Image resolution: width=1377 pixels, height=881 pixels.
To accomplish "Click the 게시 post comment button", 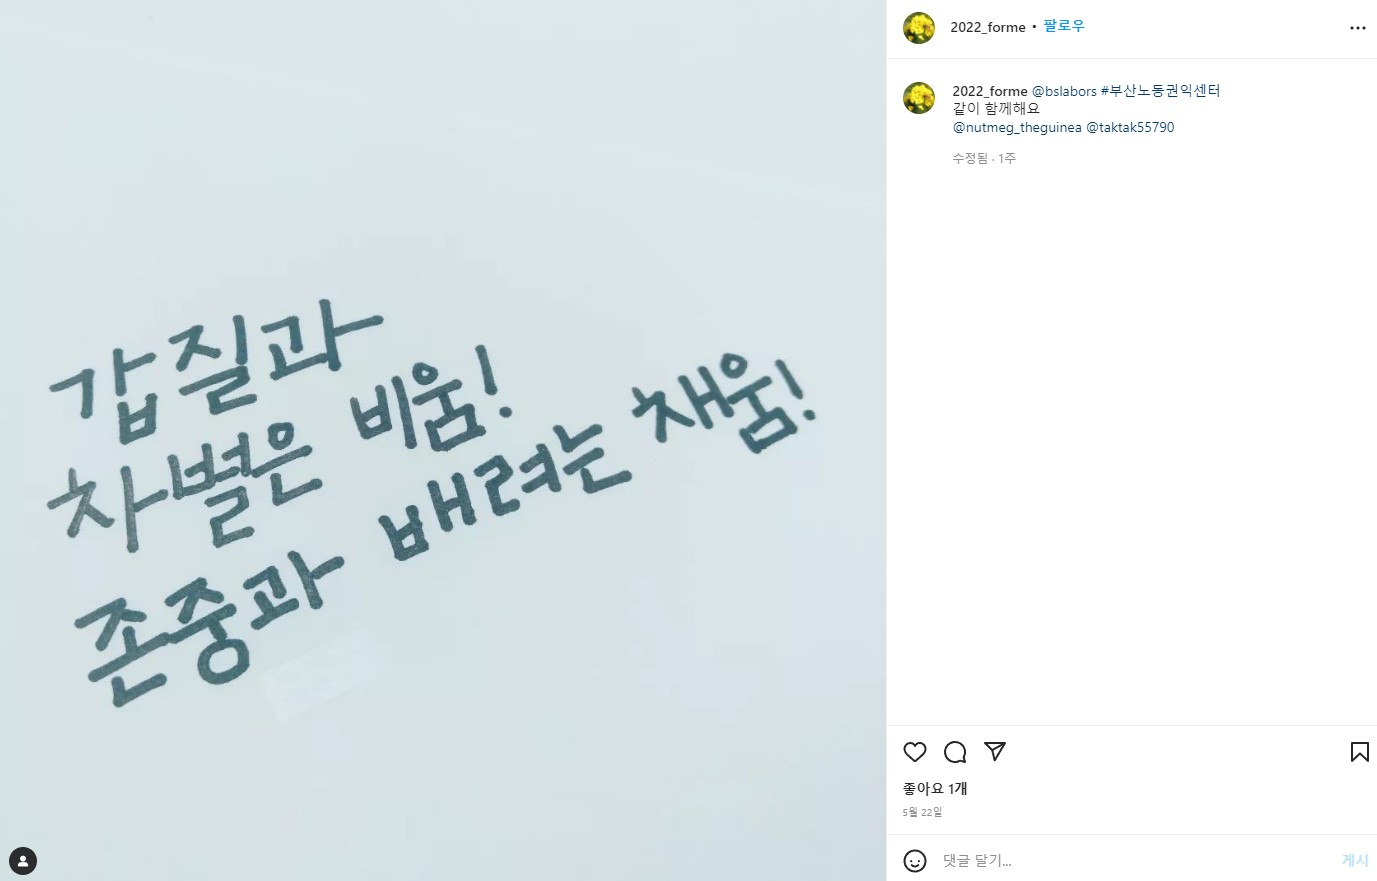I will coord(1355,860).
